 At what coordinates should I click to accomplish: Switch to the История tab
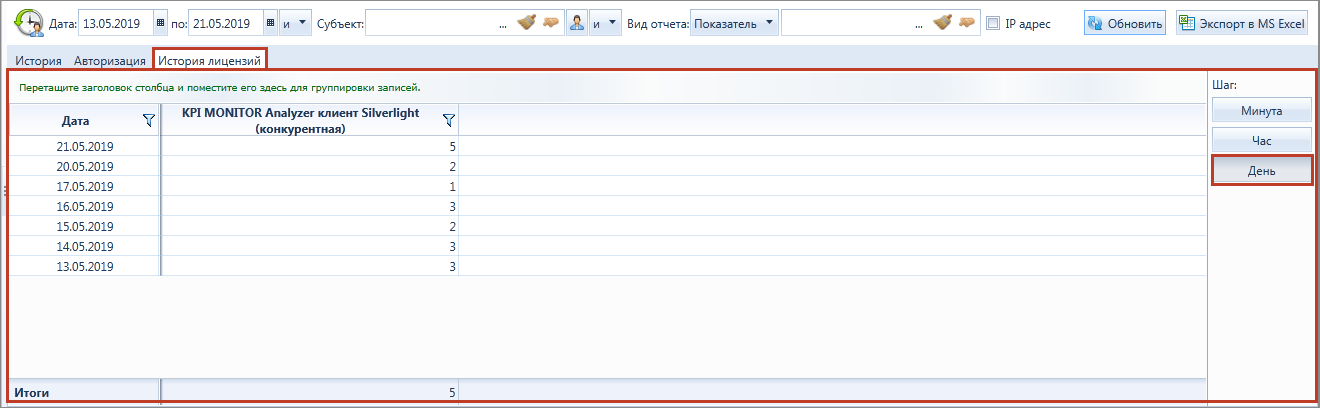coord(38,60)
